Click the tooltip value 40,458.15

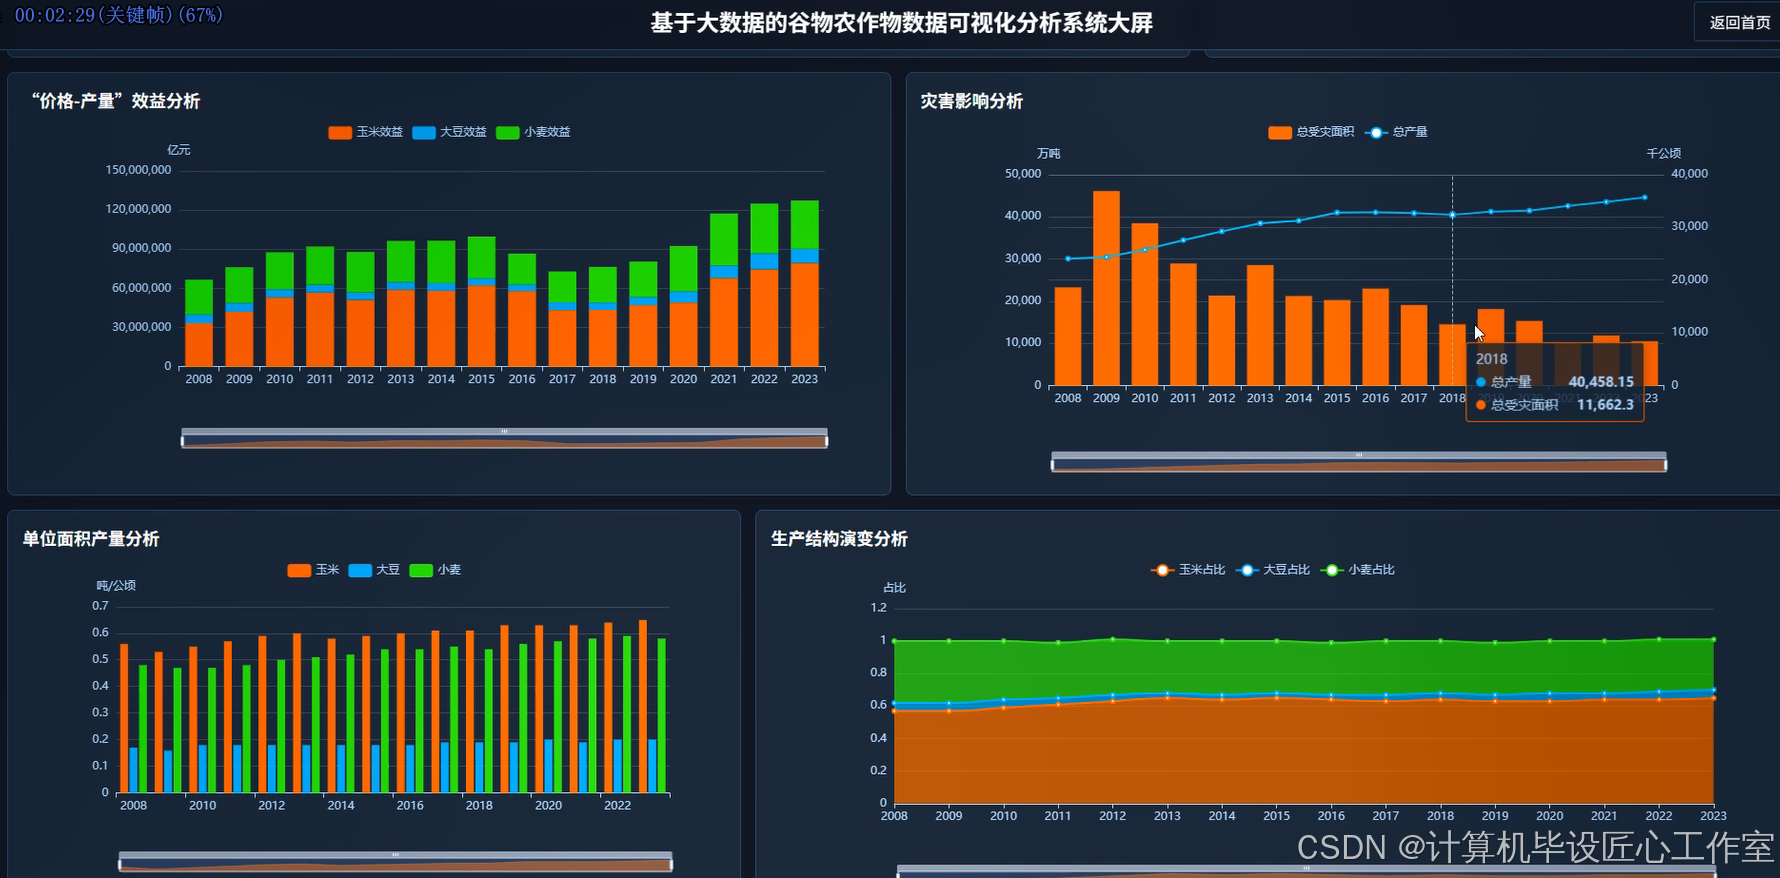coord(1601,382)
